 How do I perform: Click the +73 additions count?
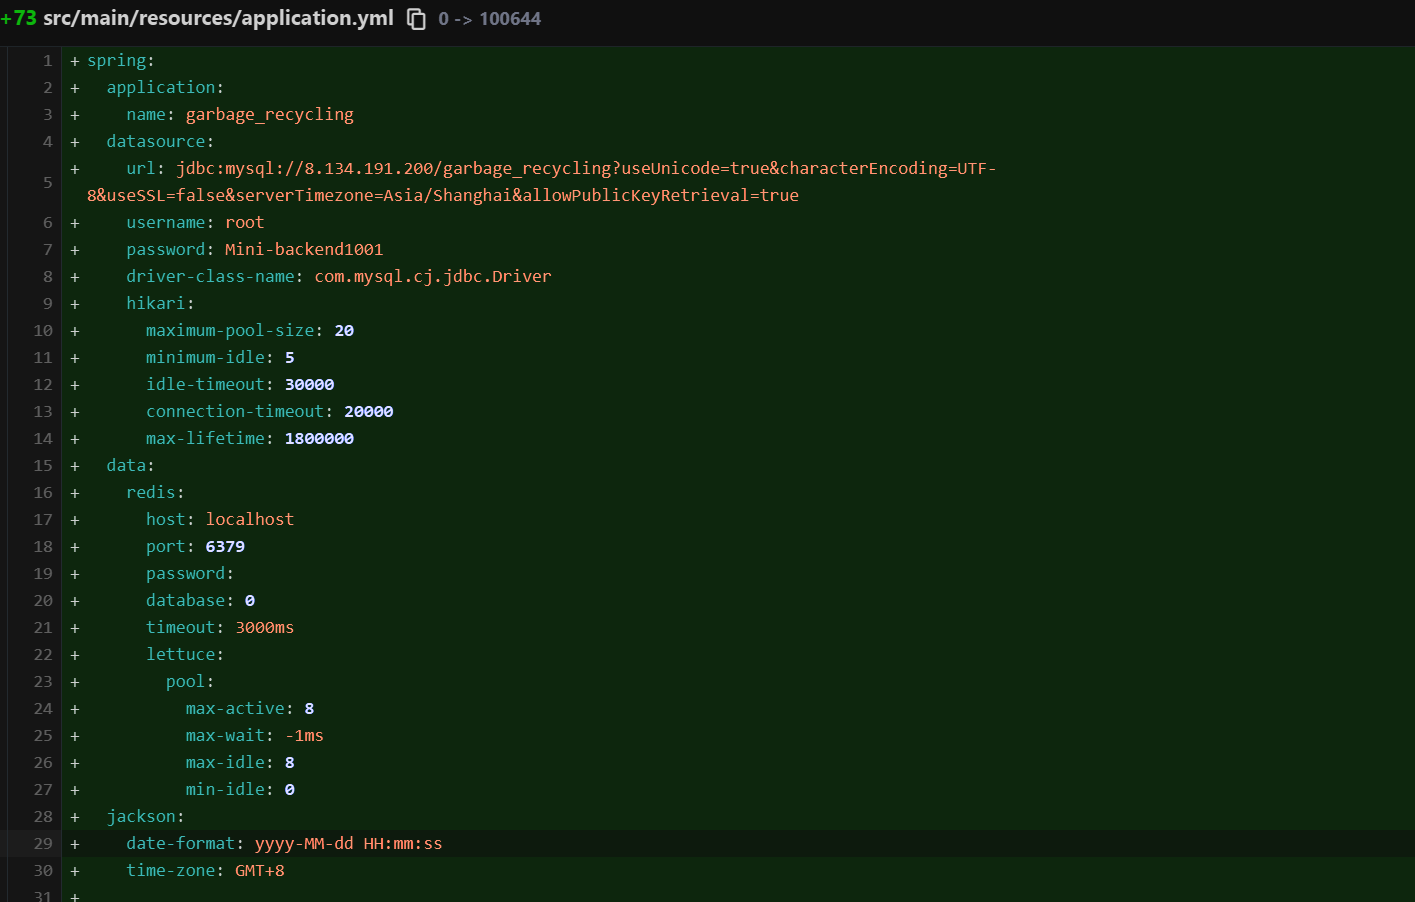tap(19, 19)
